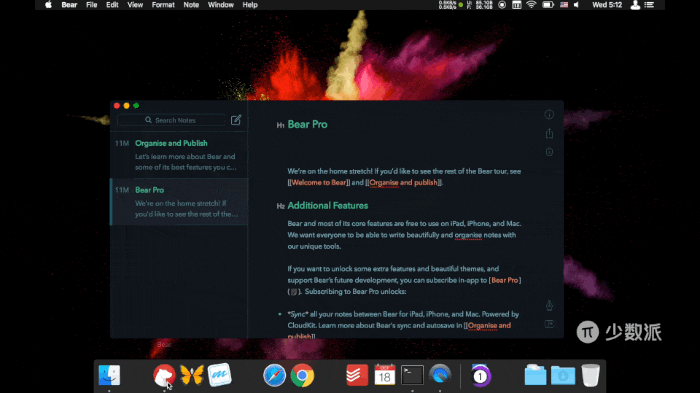The image size is (700, 393).
Task: Open the Ulysses butterfly app in Dock
Action: [x=192, y=375]
